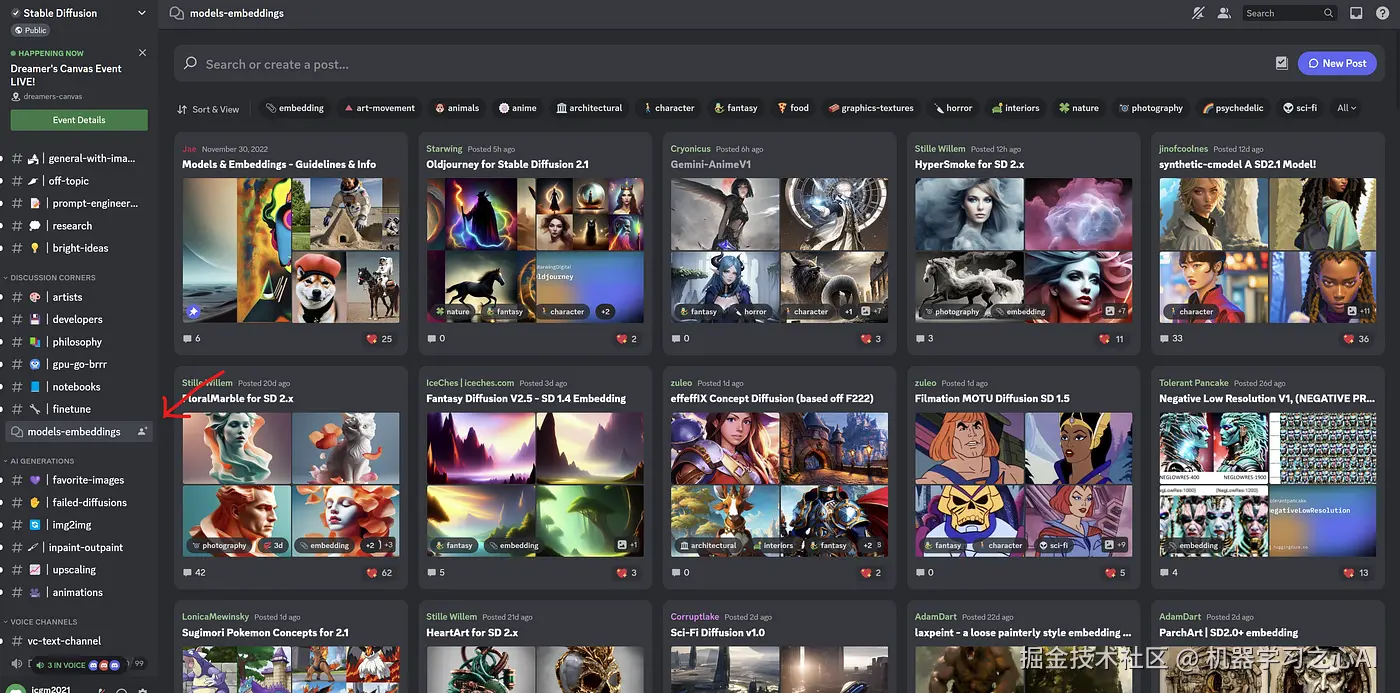
Task: Toggle the photography tag filter
Action: (x=1150, y=107)
